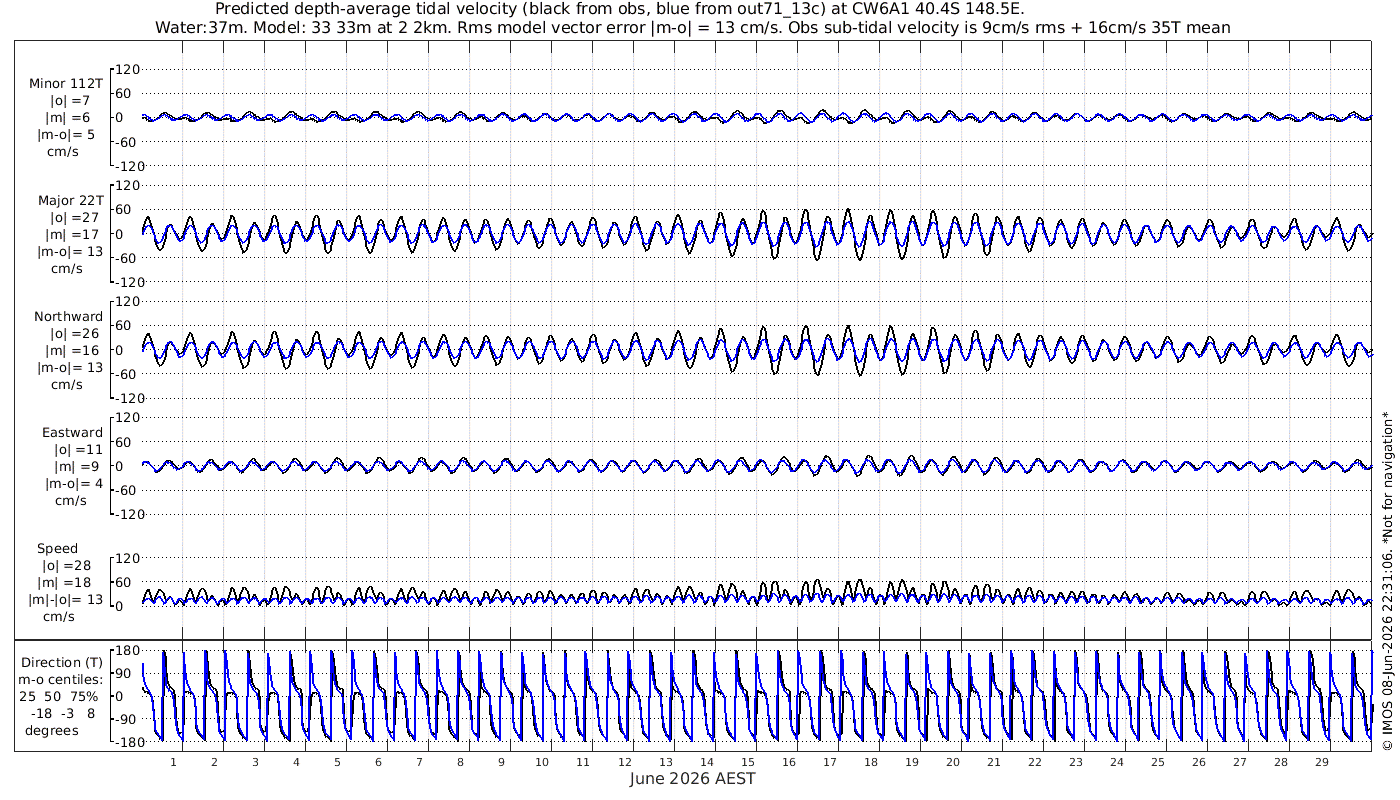Click the '120' tick of Minor 112T axis
The height and width of the screenshot is (800, 1400).
[x=129, y=69]
